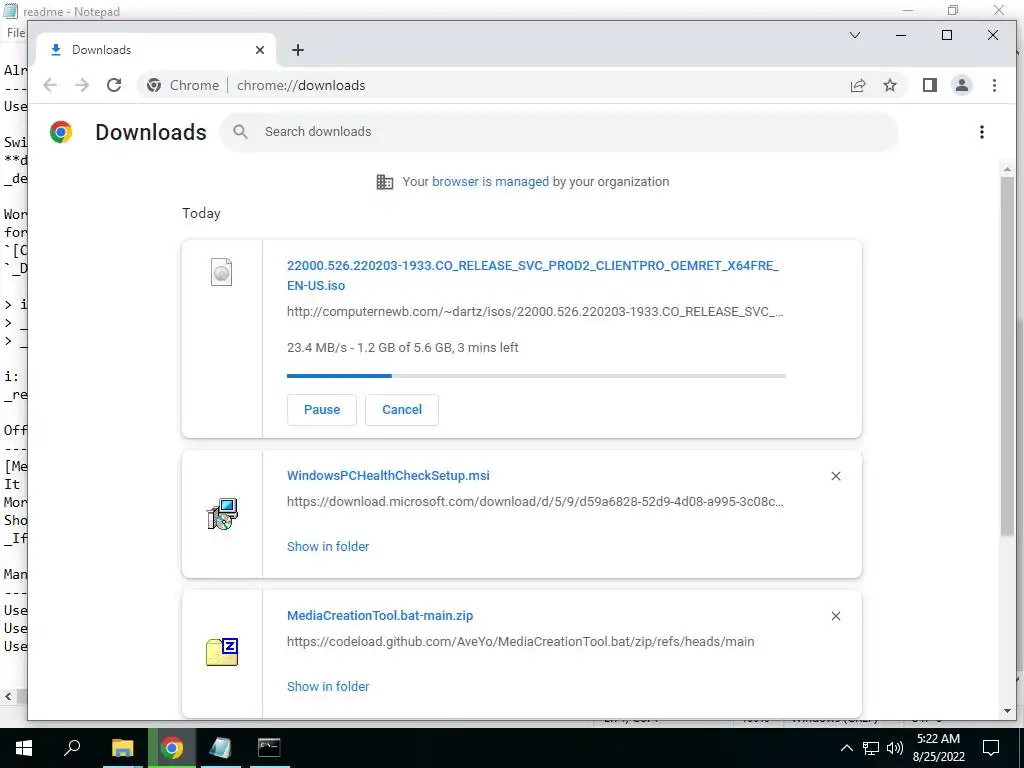Open MediaCreationTool.bat-main.zip link

tap(379, 615)
